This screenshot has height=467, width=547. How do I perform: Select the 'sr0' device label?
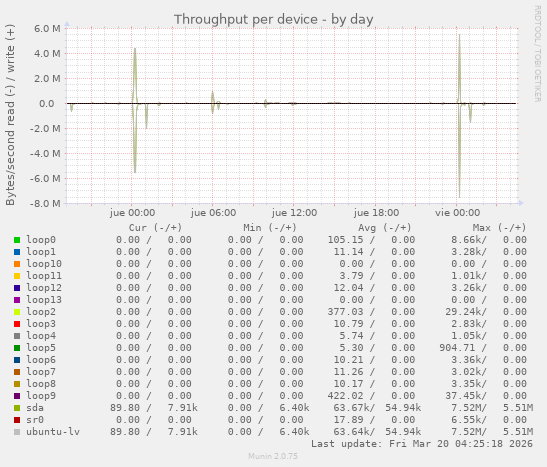click(x=35, y=420)
